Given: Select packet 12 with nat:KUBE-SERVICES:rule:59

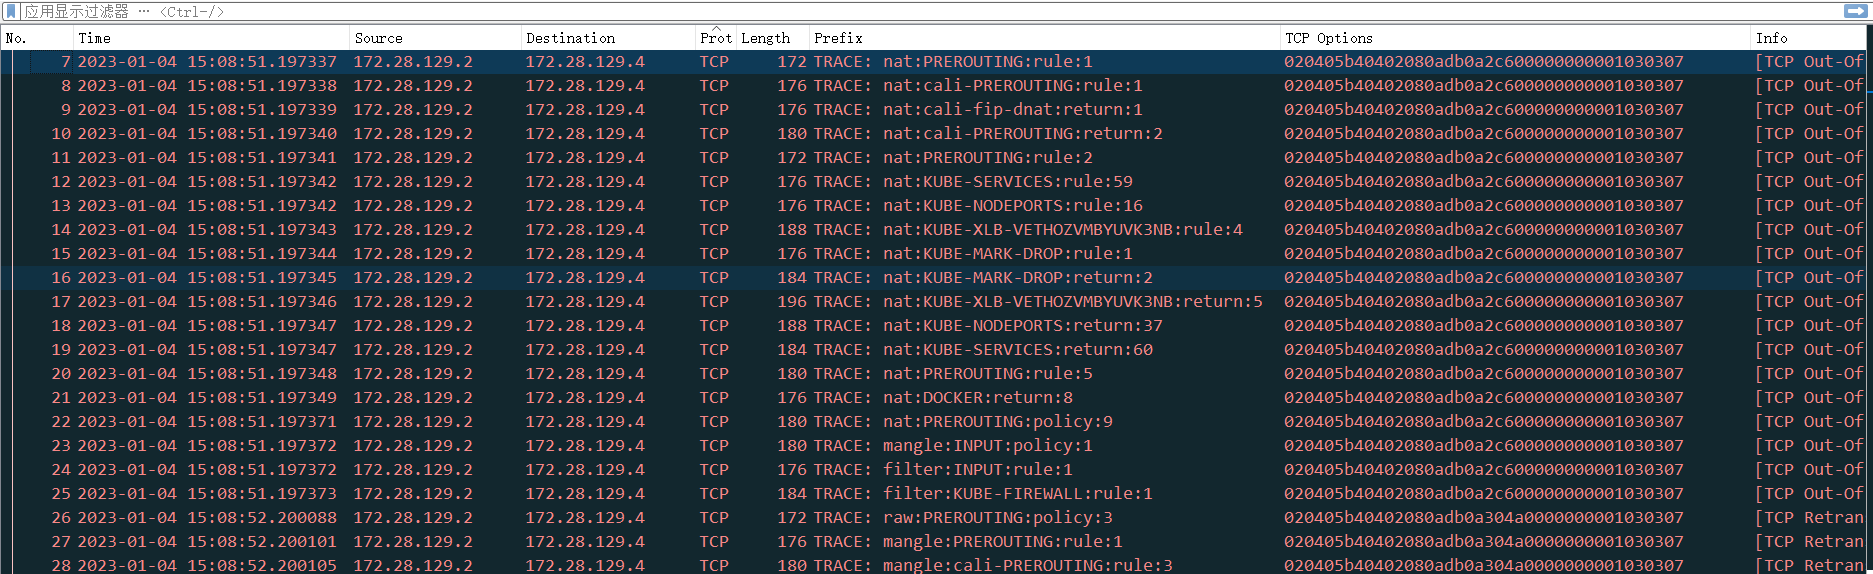Looking at the screenshot, I should (1007, 182).
